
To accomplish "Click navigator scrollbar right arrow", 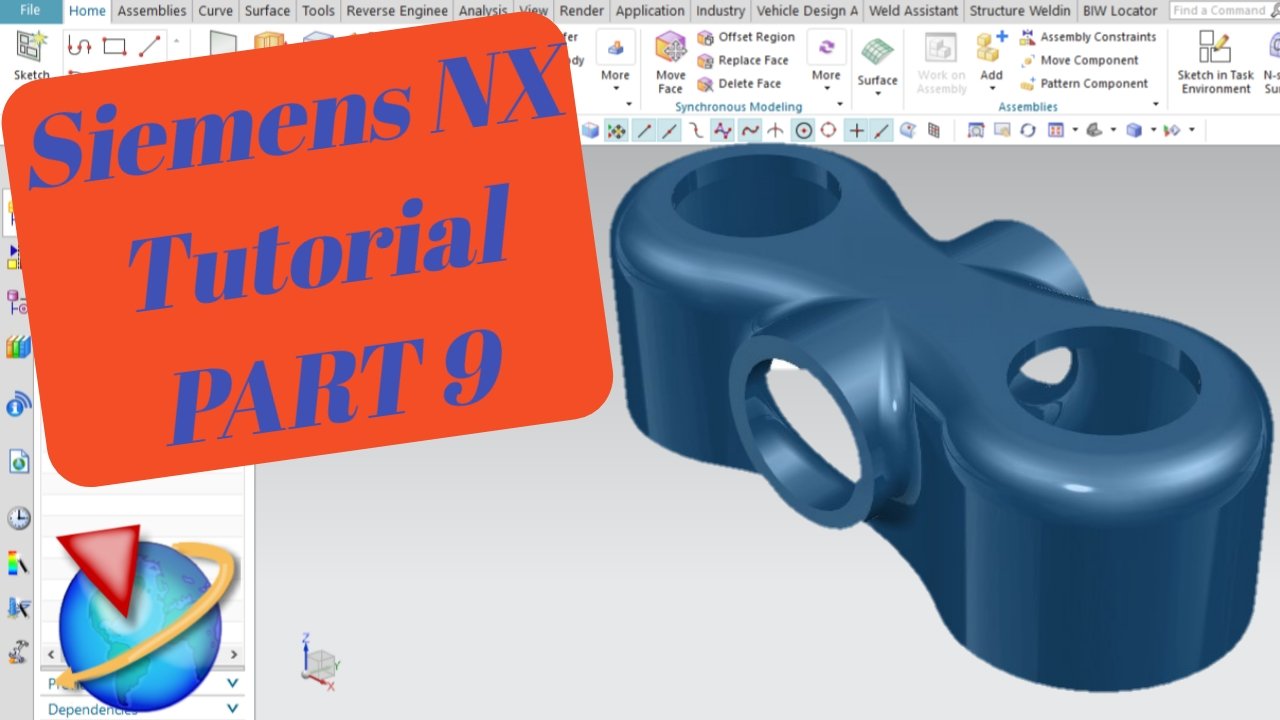I will coord(234,655).
